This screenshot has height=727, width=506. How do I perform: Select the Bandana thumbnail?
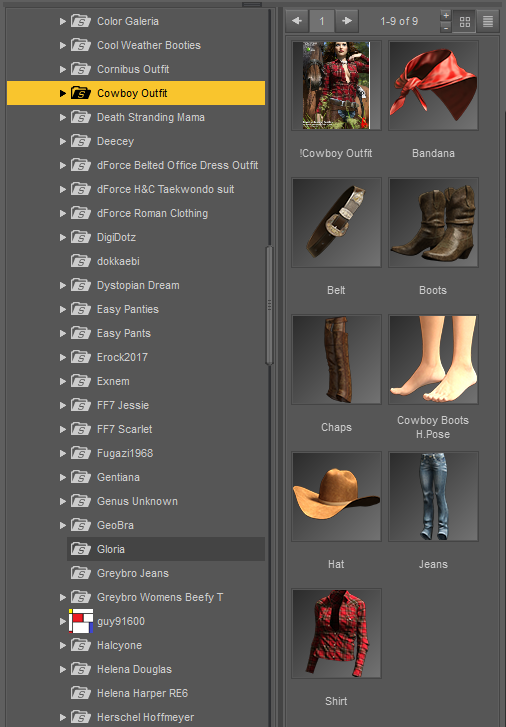[433, 85]
